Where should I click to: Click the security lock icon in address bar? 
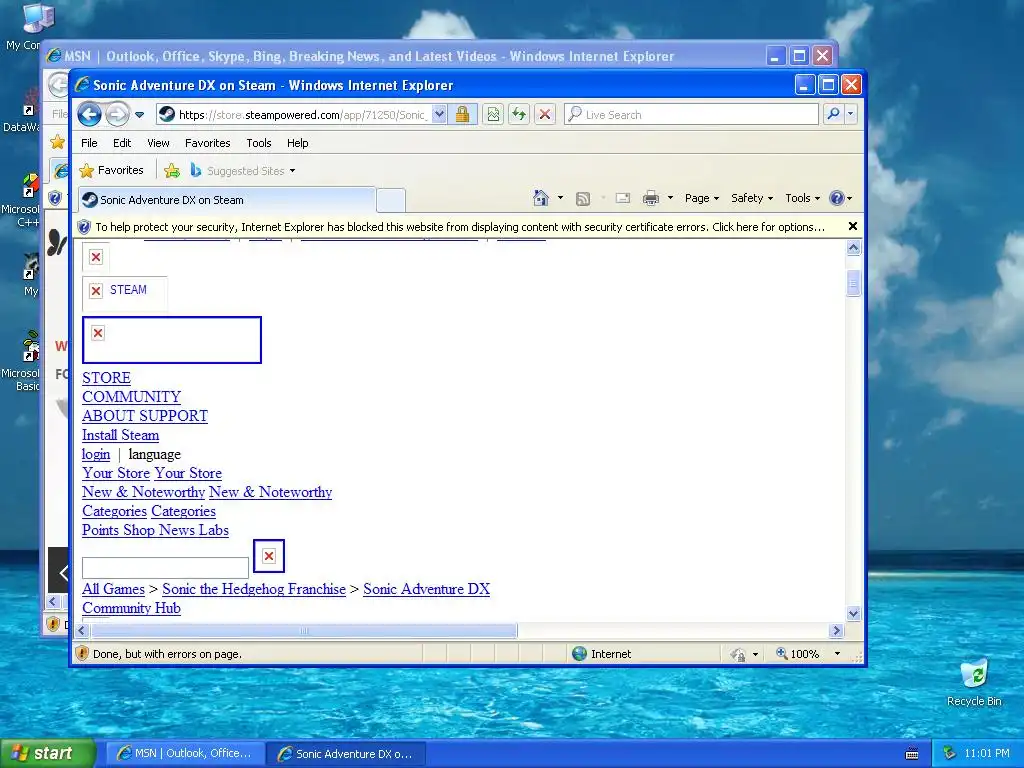coord(462,114)
